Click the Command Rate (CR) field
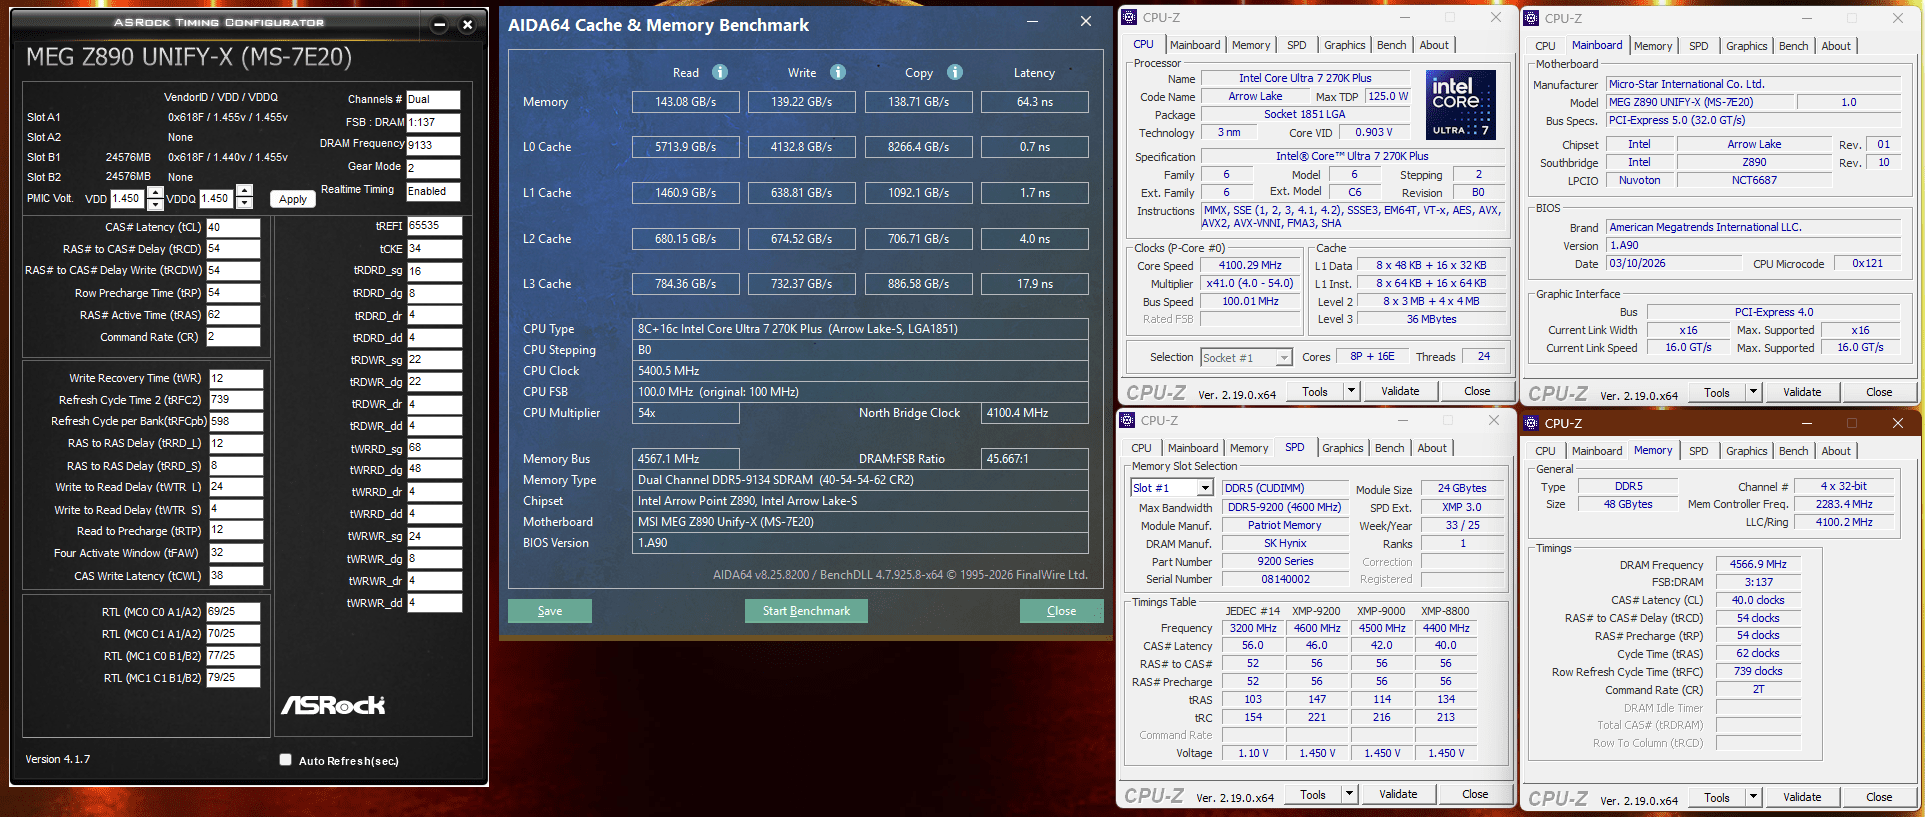The height and width of the screenshot is (817, 1925). 233,337
